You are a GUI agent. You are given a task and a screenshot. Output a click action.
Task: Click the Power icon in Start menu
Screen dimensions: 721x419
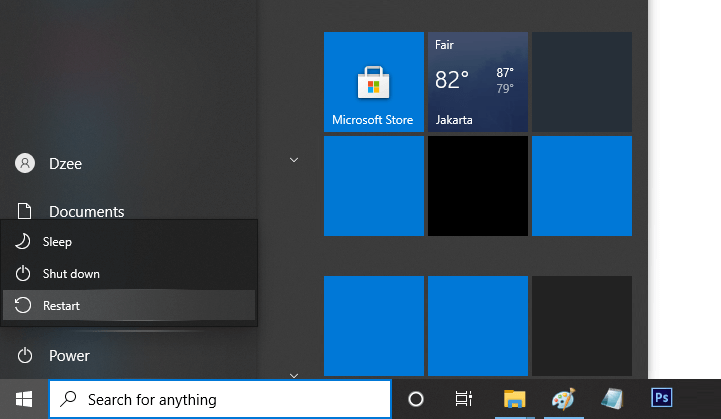[25, 356]
